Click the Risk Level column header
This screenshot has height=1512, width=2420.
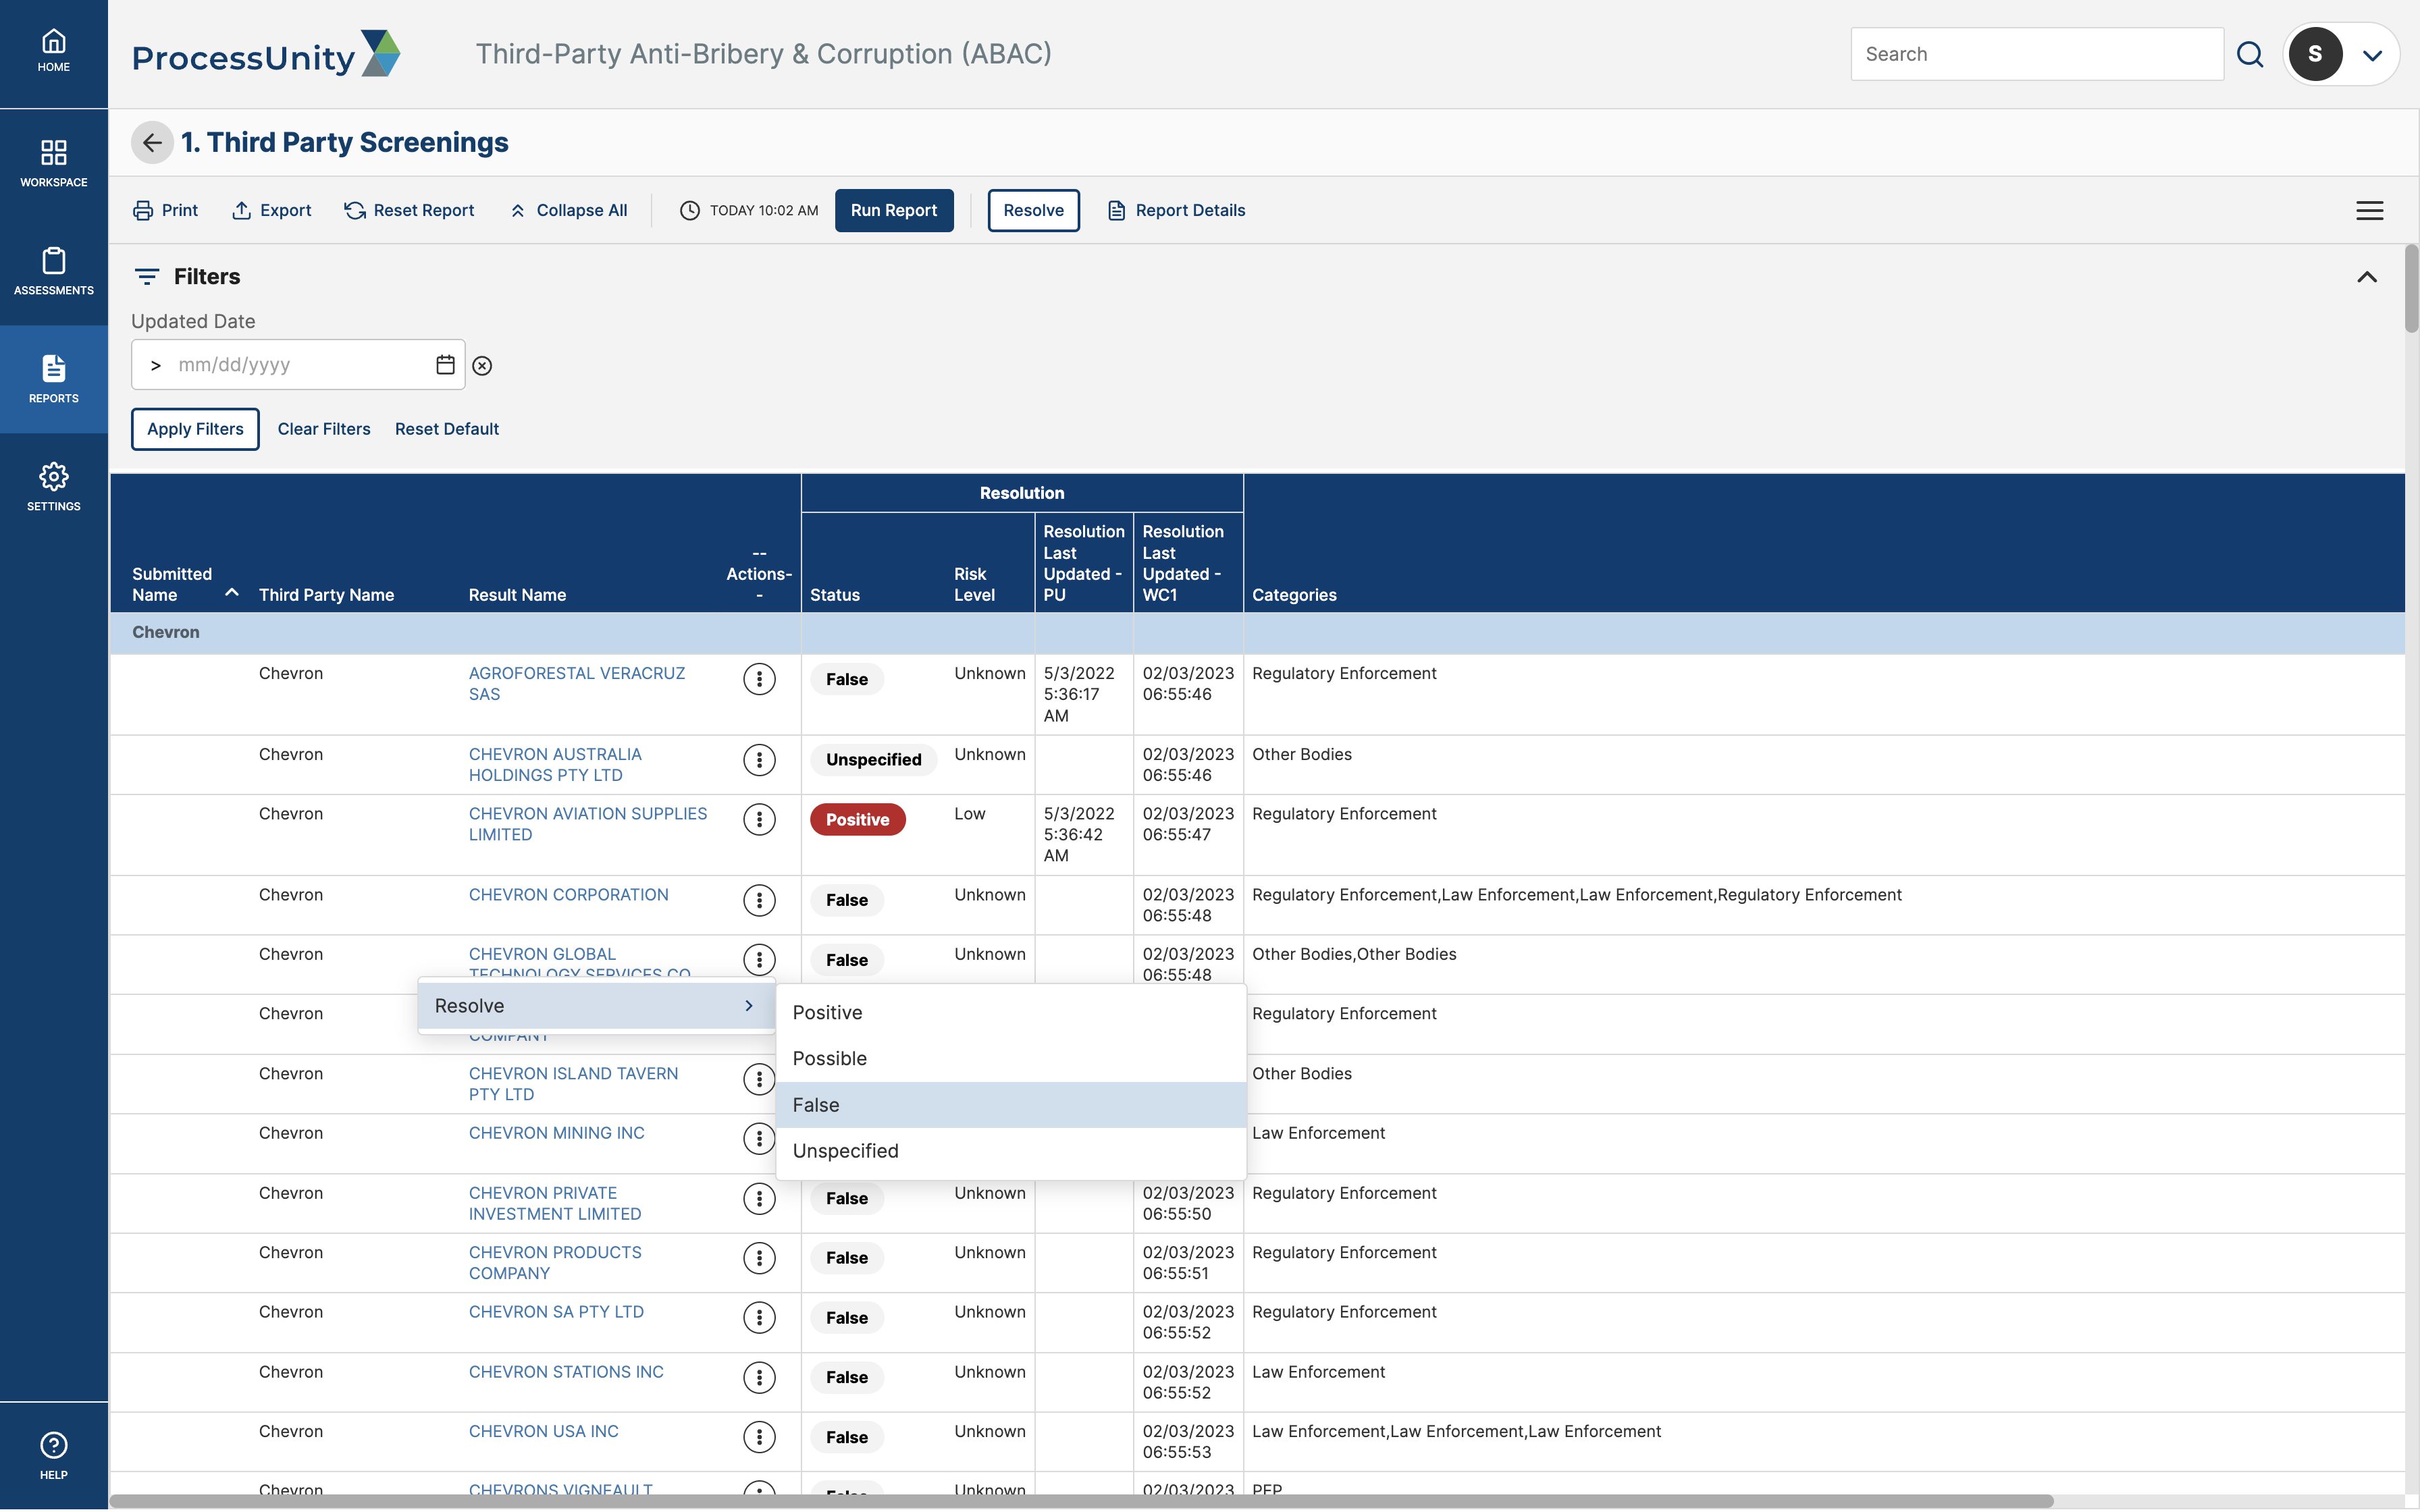(974, 584)
